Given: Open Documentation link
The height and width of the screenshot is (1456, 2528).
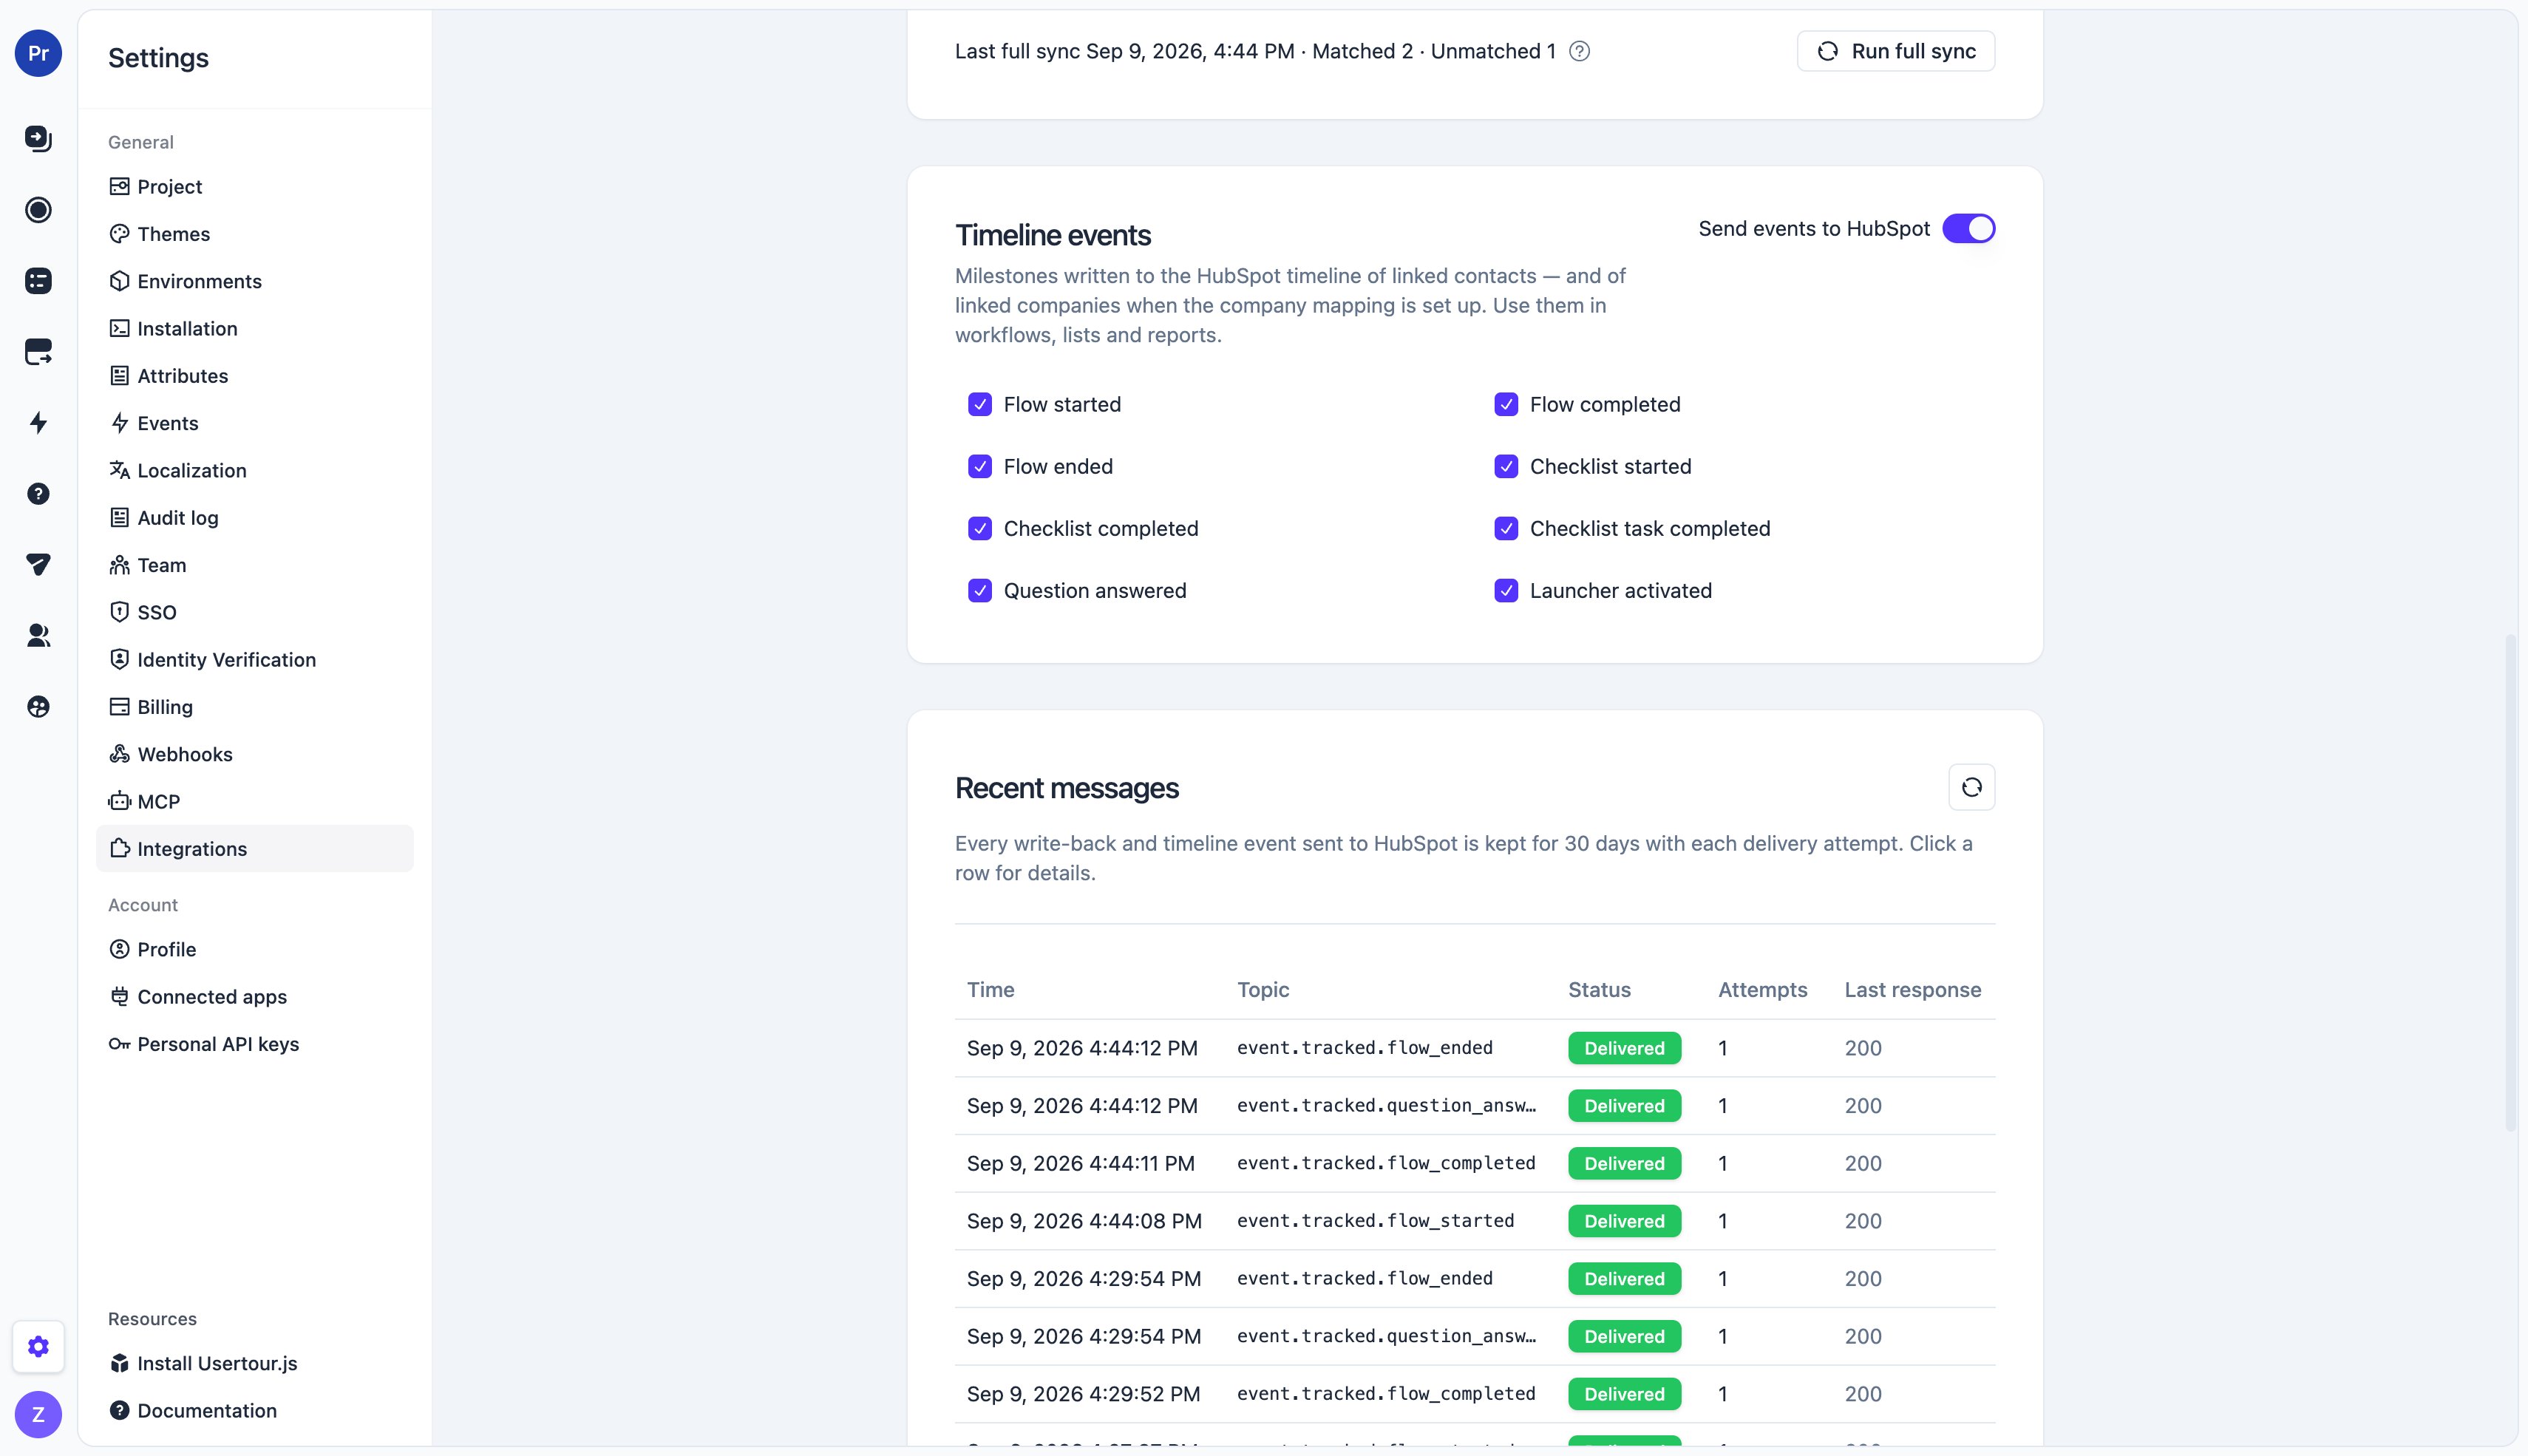Looking at the screenshot, I should click(254, 1410).
